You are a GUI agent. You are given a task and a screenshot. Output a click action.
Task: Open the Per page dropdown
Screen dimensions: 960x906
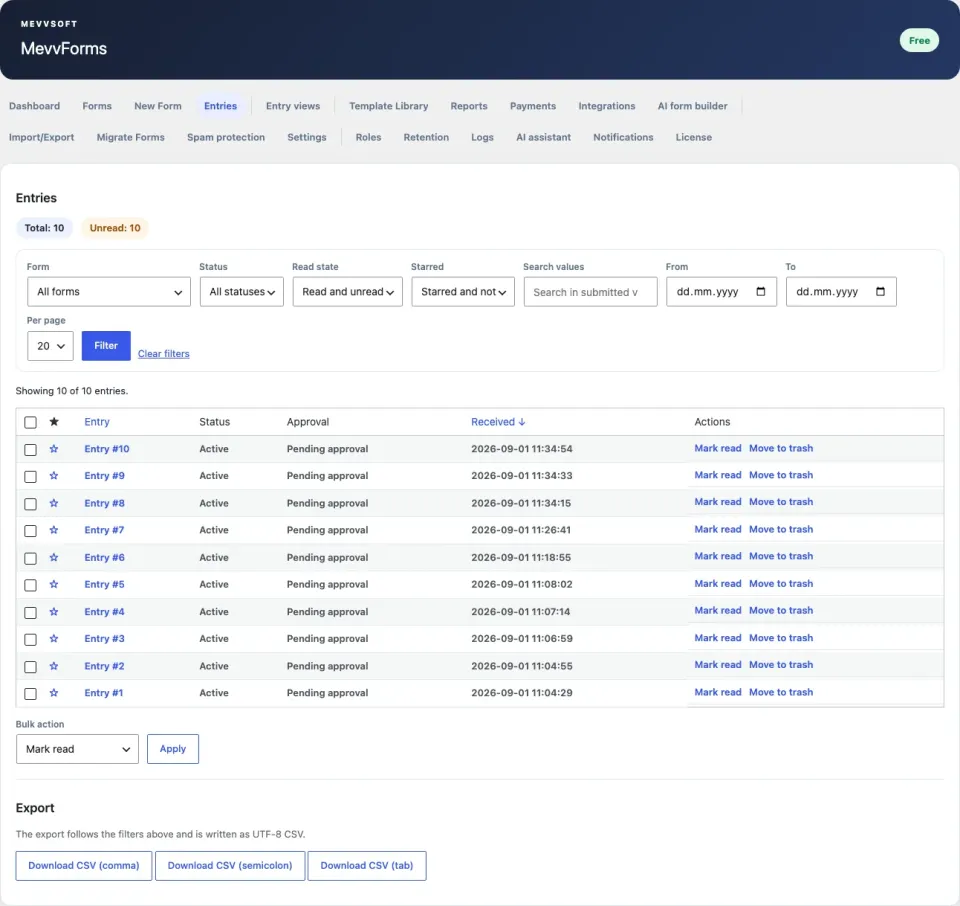pyautogui.click(x=50, y=346)
